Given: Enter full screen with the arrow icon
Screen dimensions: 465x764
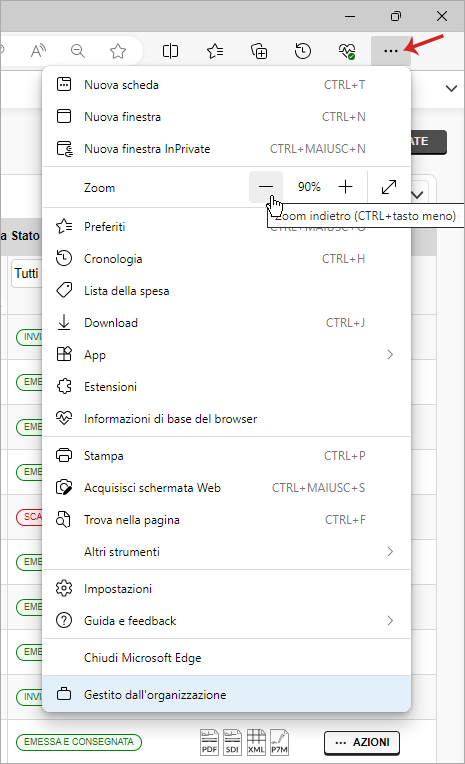Looking at the screenshot, I should coord(388,187).
